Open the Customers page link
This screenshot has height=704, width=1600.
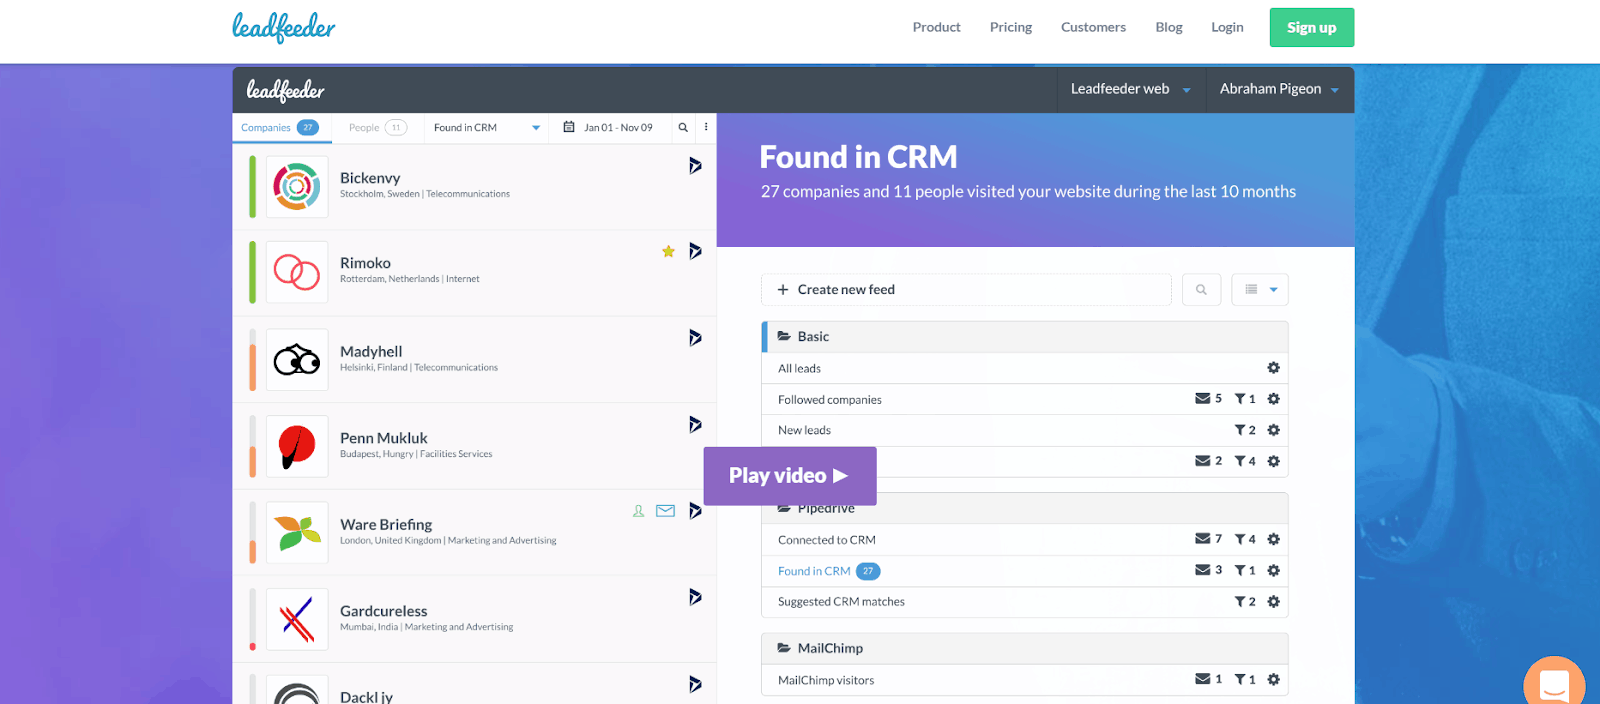[x=1093, y=27]
